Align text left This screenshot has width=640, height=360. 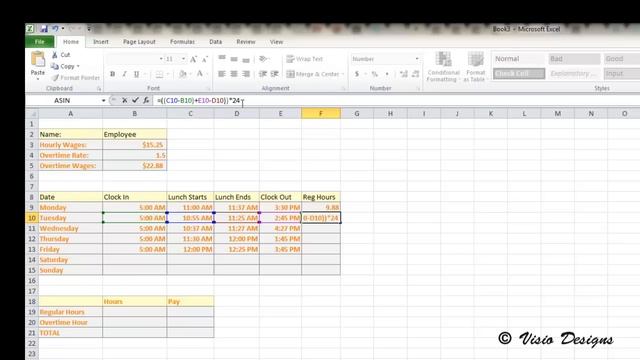[222, 74]
